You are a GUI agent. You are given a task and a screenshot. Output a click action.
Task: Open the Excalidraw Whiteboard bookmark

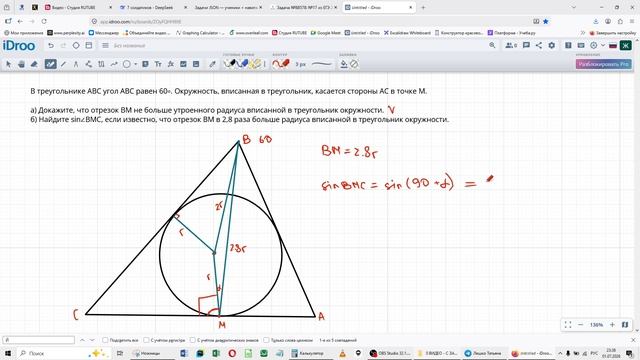407,33
